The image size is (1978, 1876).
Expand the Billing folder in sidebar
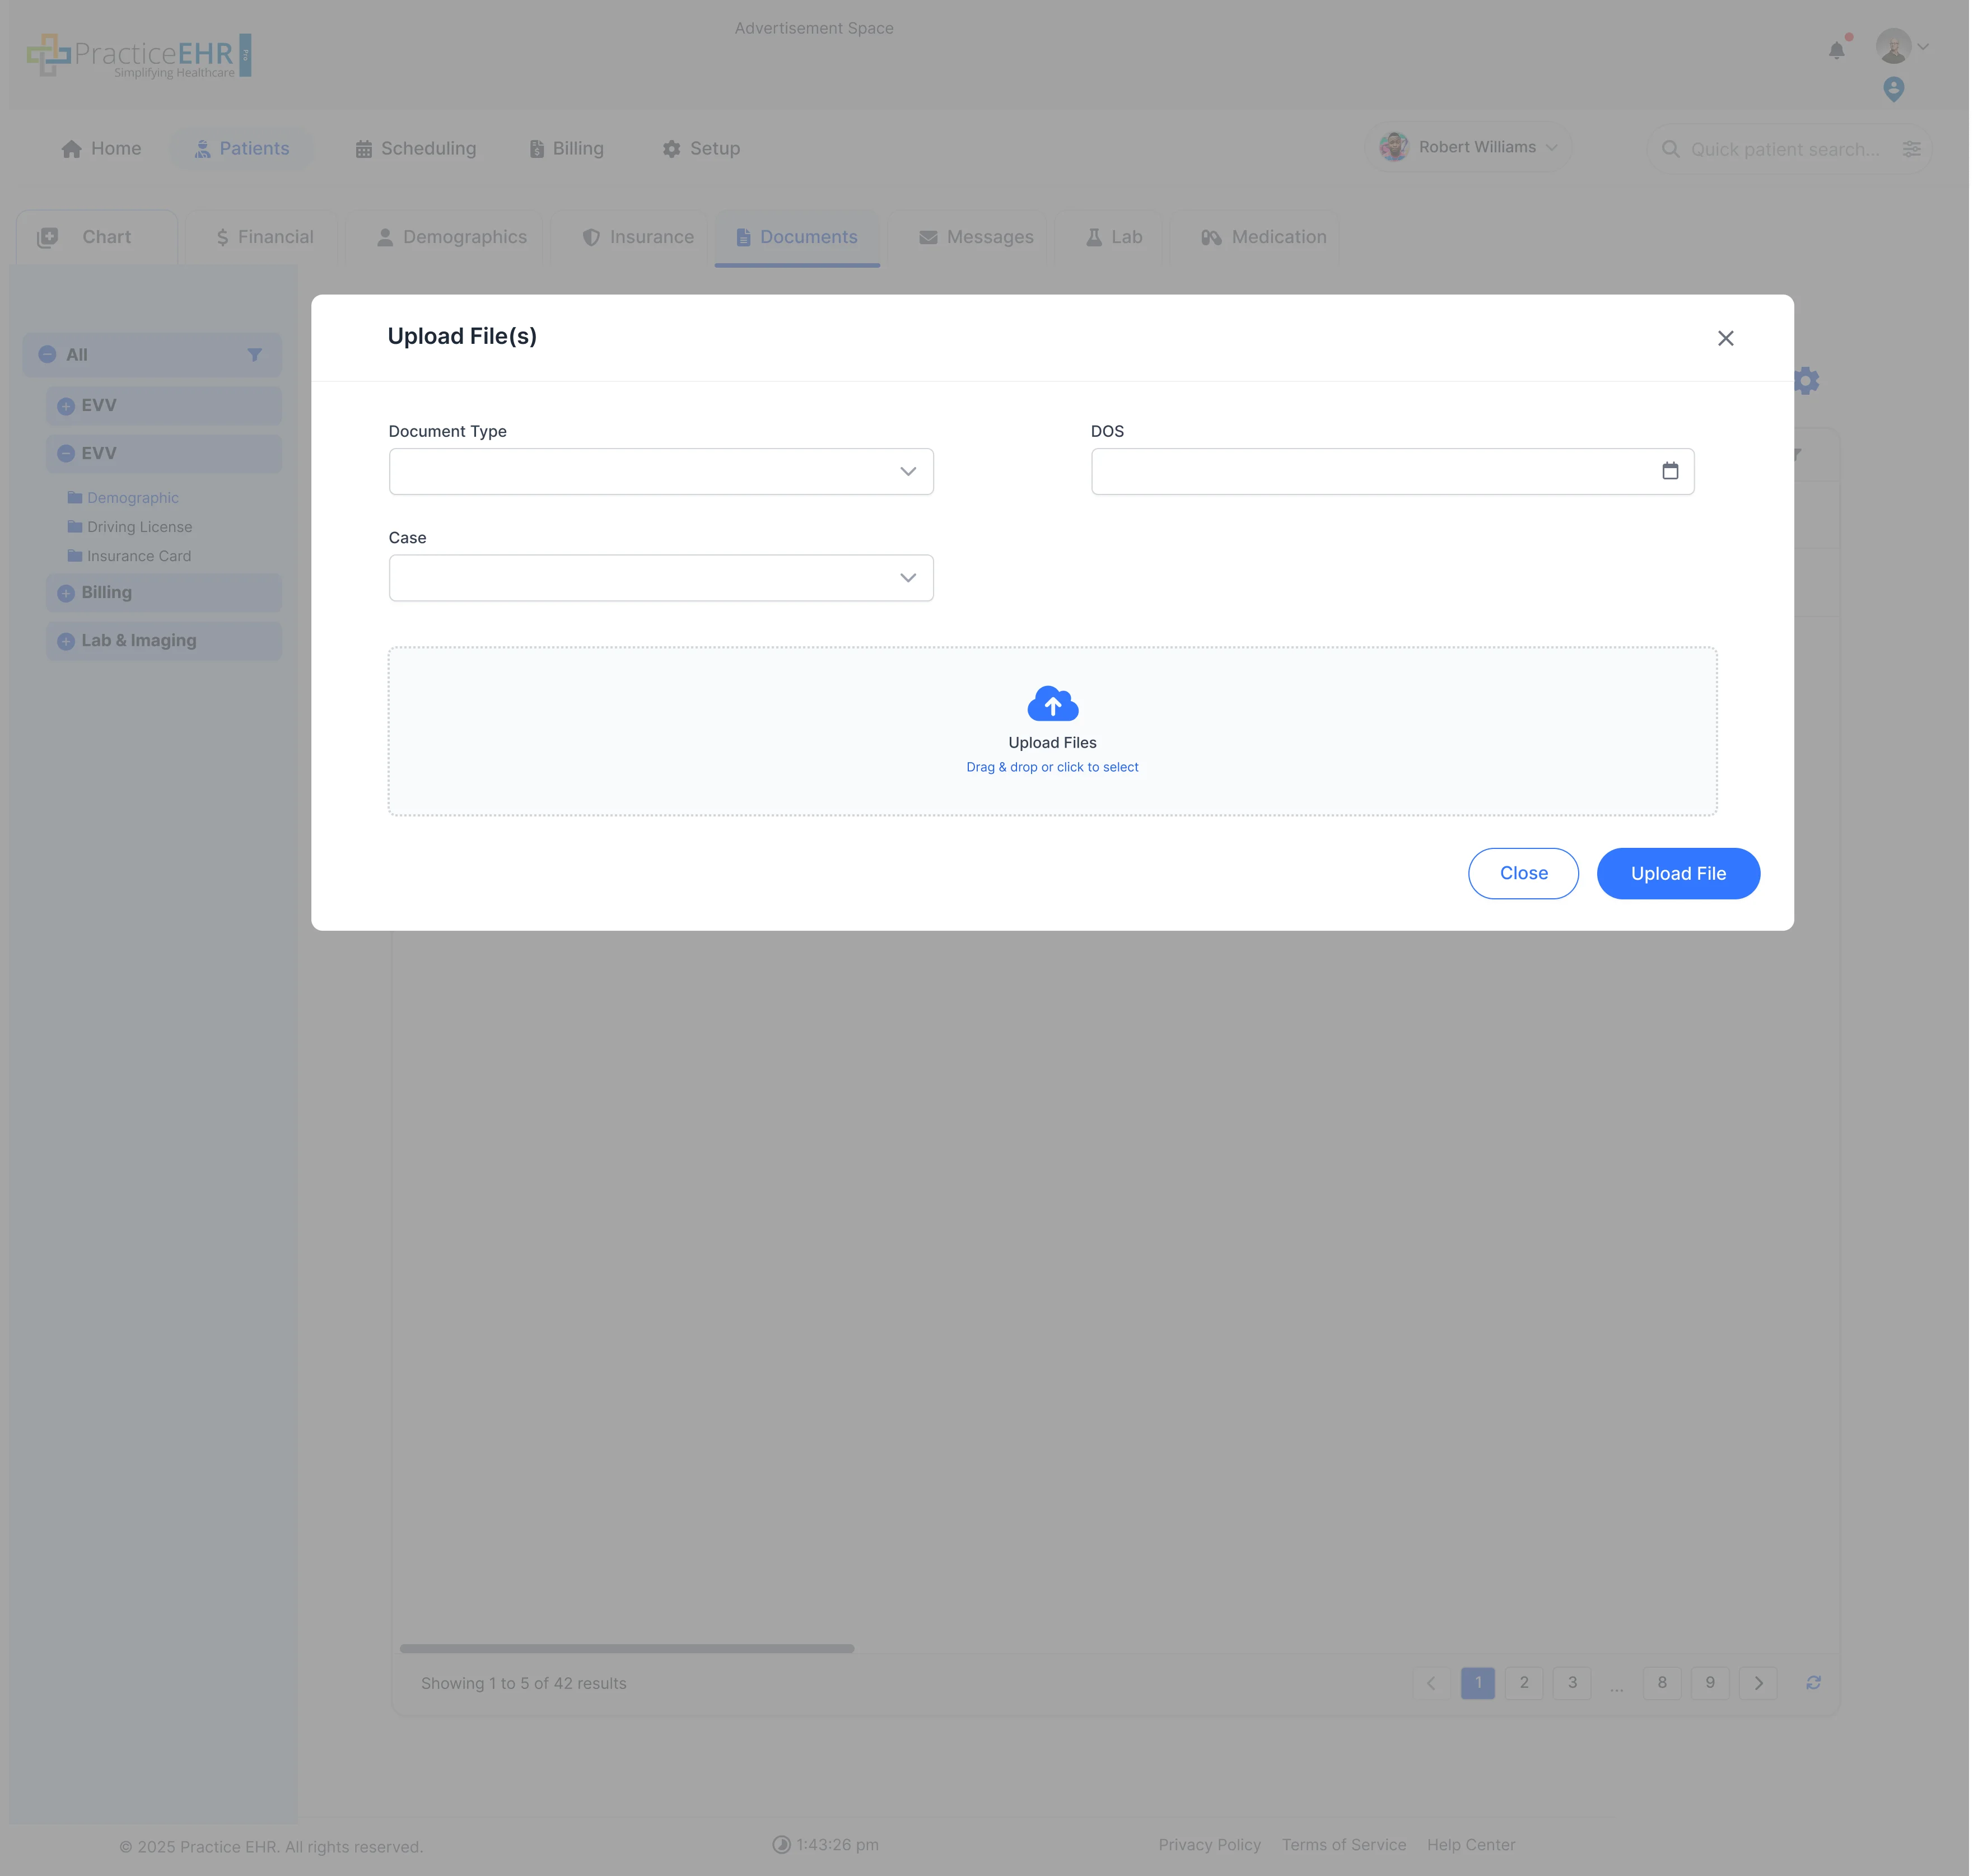tap(65, 592)
